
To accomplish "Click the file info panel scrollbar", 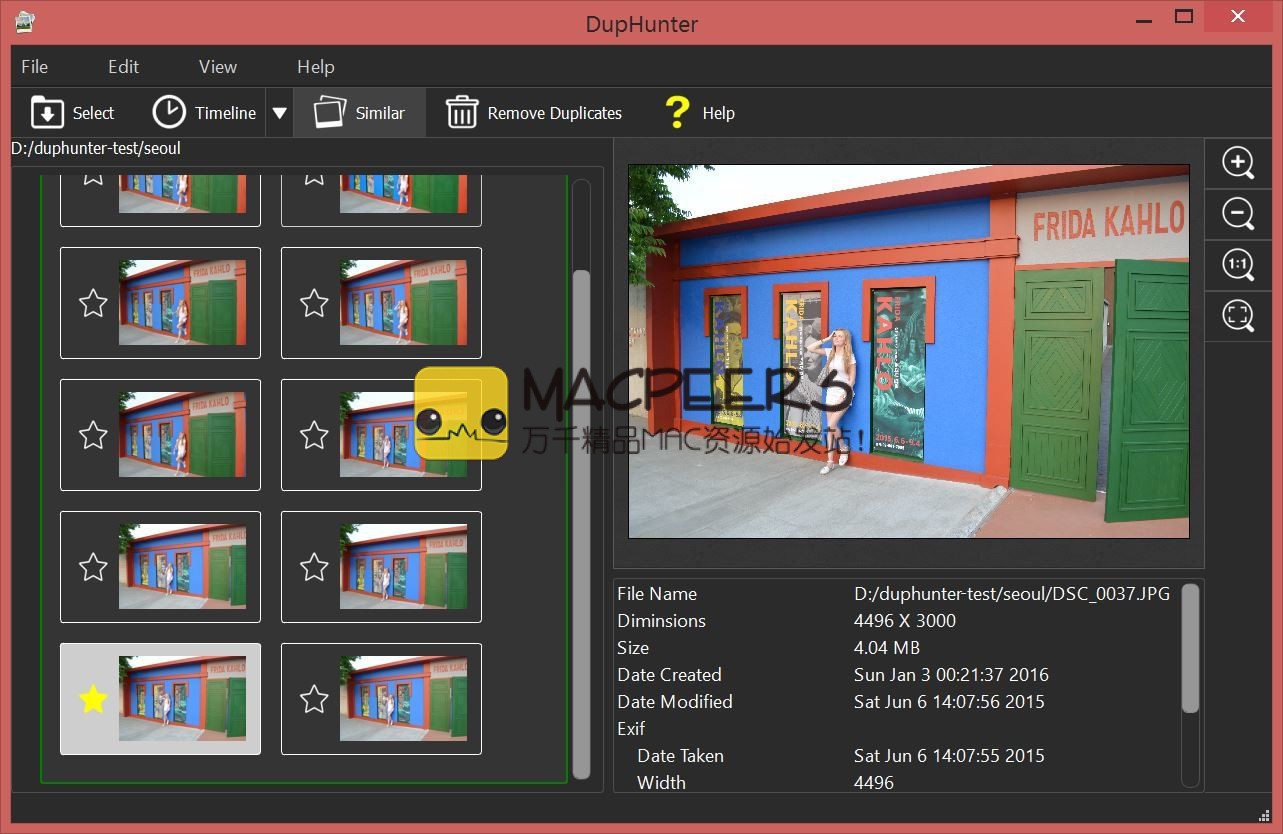I will point(1190,650).
